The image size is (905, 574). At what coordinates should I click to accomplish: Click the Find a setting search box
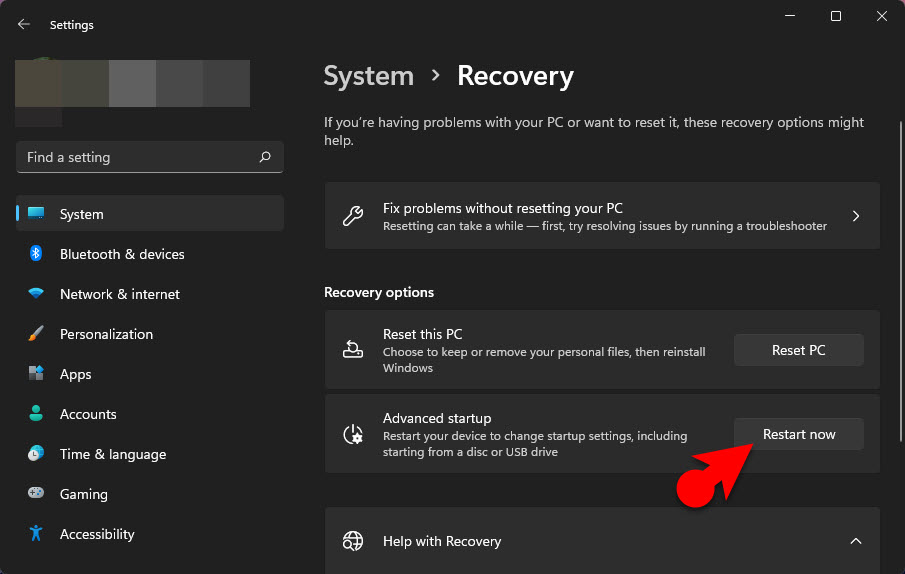(x=150, y=157)
